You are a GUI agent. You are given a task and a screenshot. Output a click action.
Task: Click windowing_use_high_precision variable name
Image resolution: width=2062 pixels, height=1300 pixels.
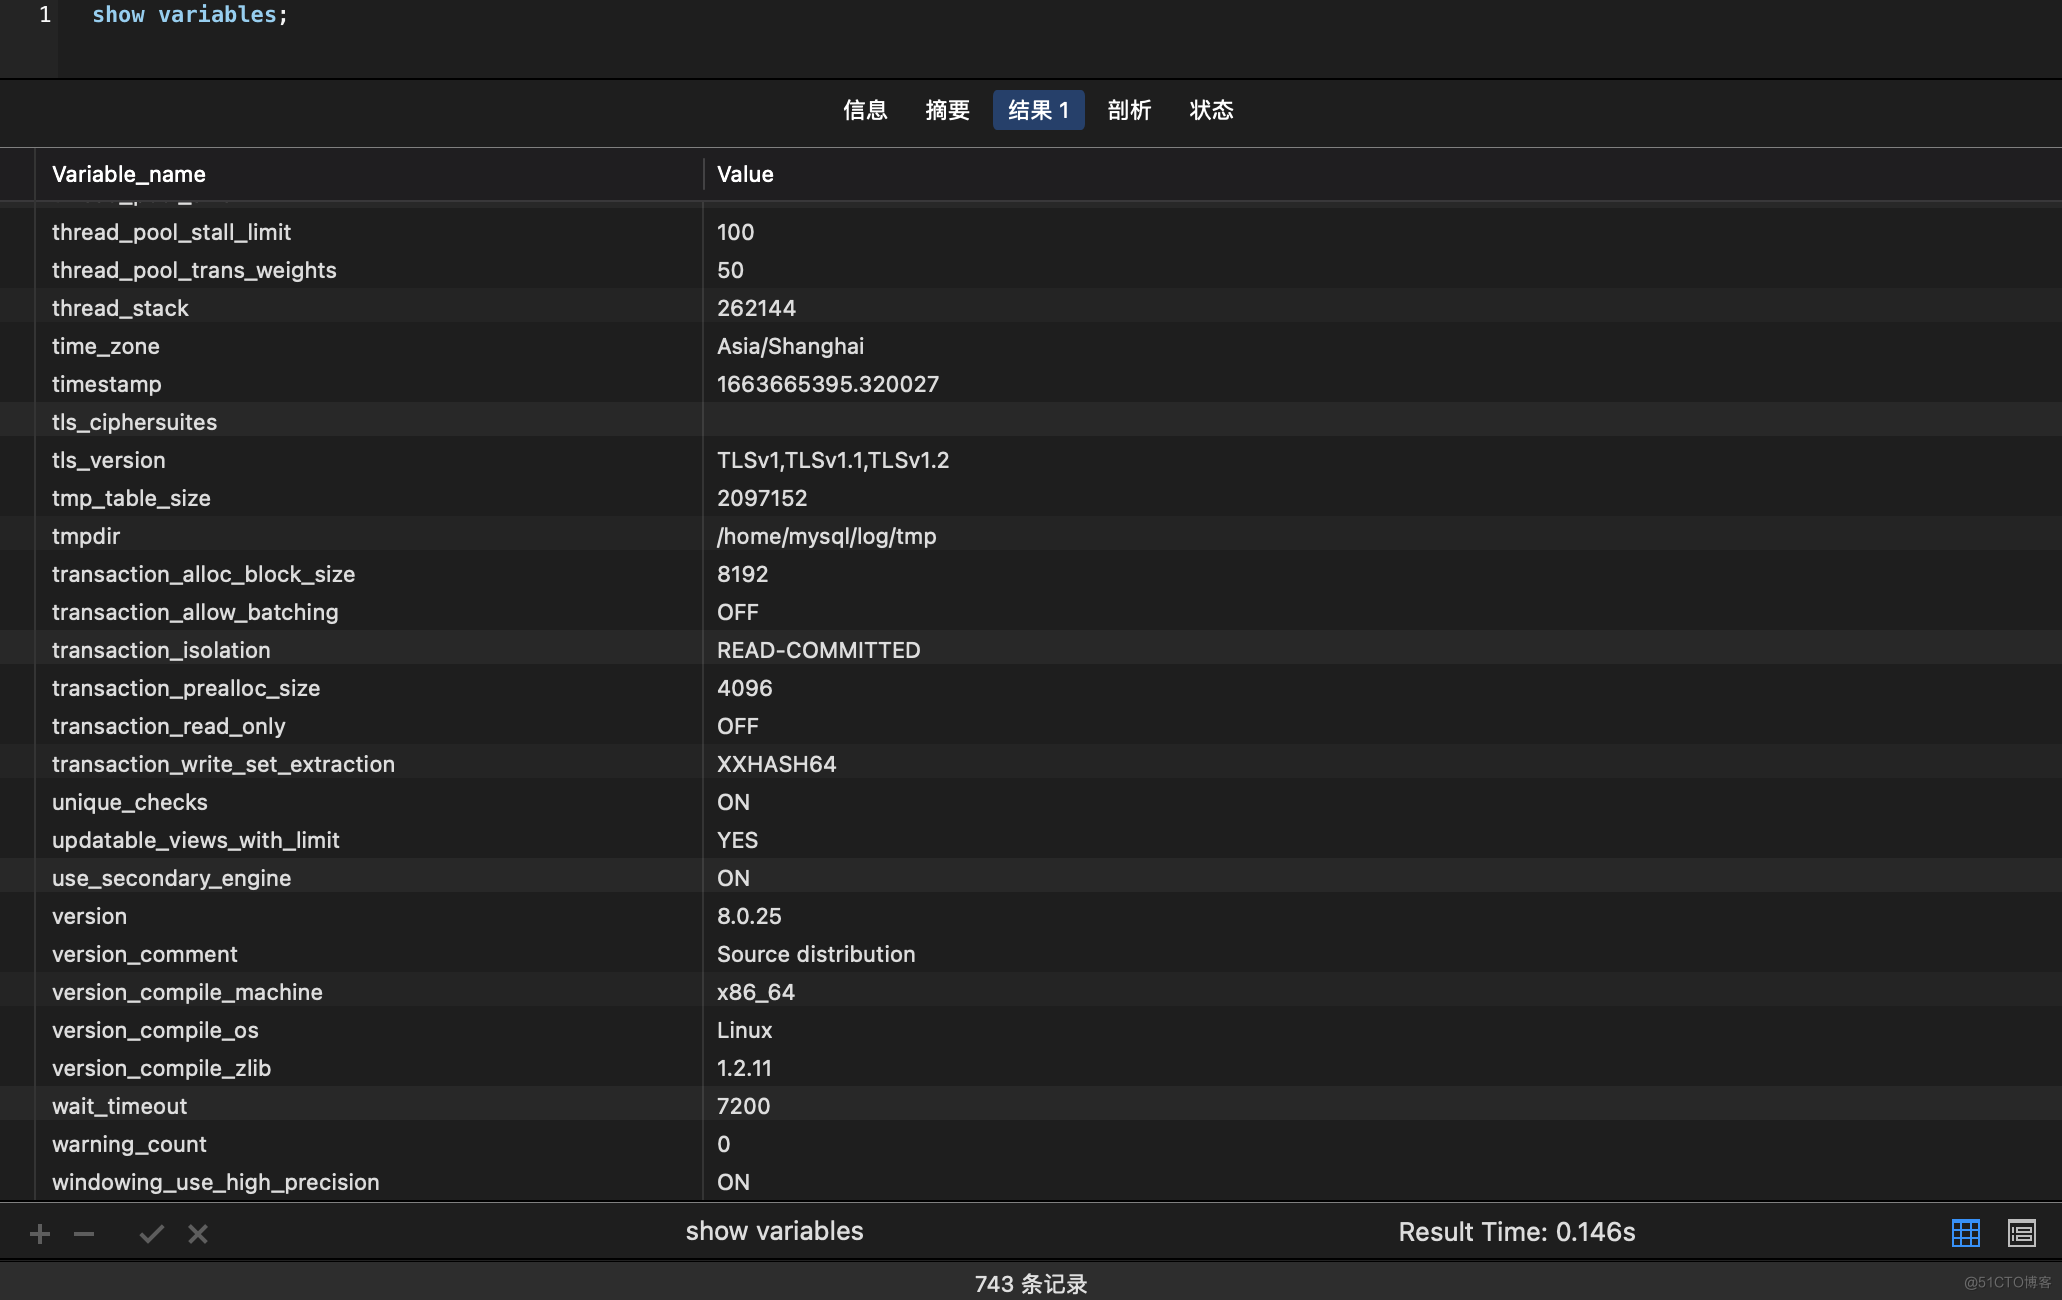(215, 1182)
